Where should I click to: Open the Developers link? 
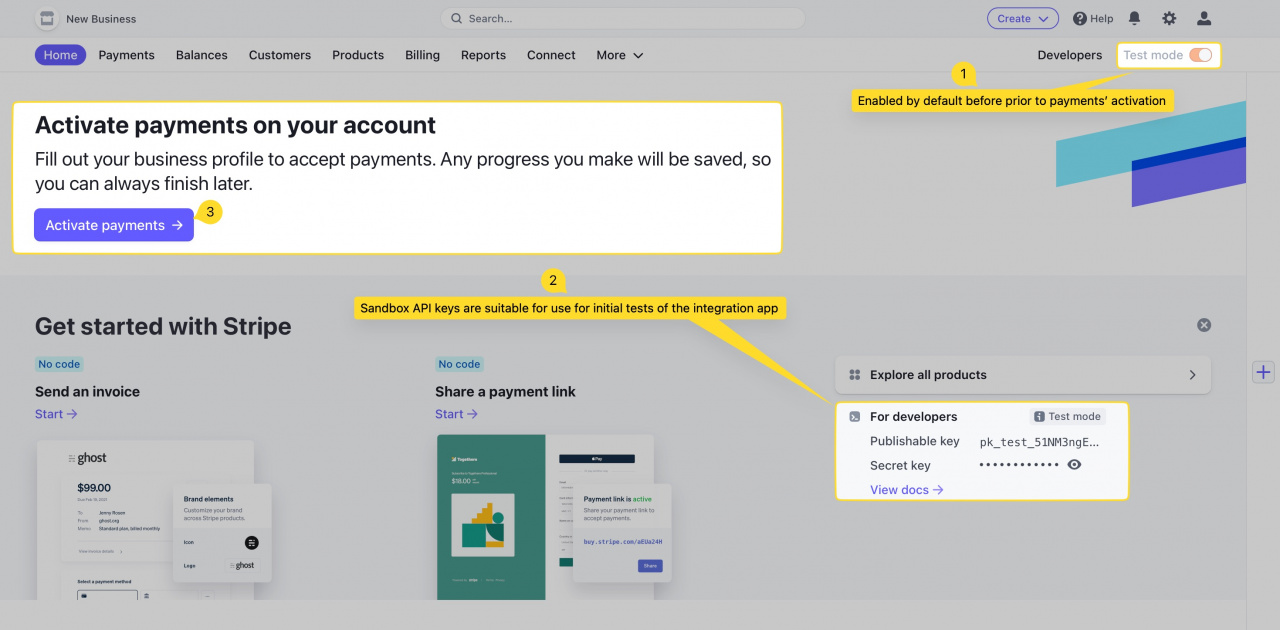1070,55
